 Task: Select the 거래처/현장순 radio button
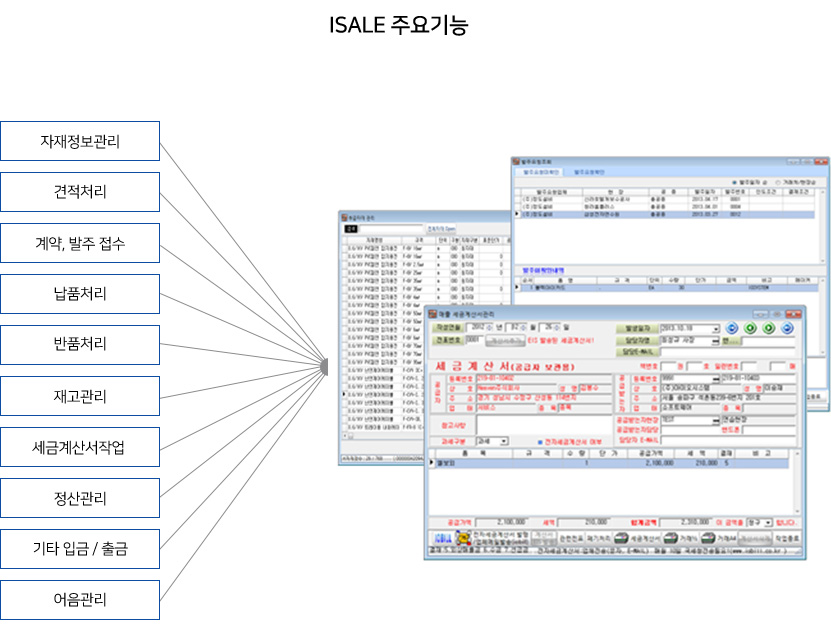coord(778,182)
